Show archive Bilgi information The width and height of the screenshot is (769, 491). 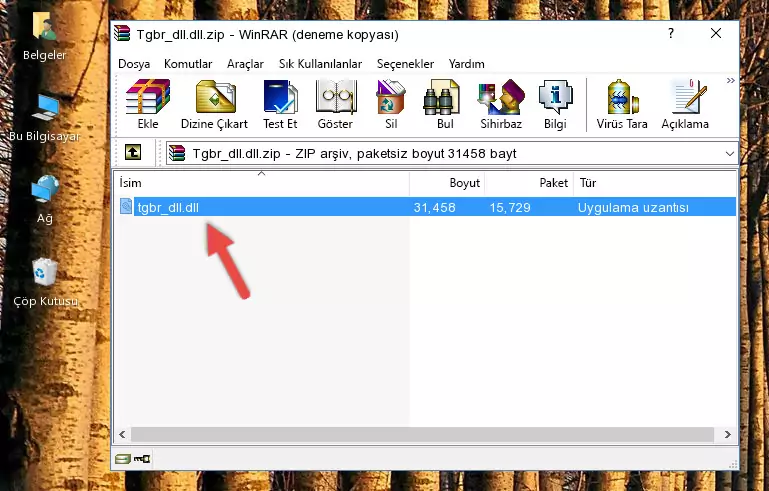555,104
